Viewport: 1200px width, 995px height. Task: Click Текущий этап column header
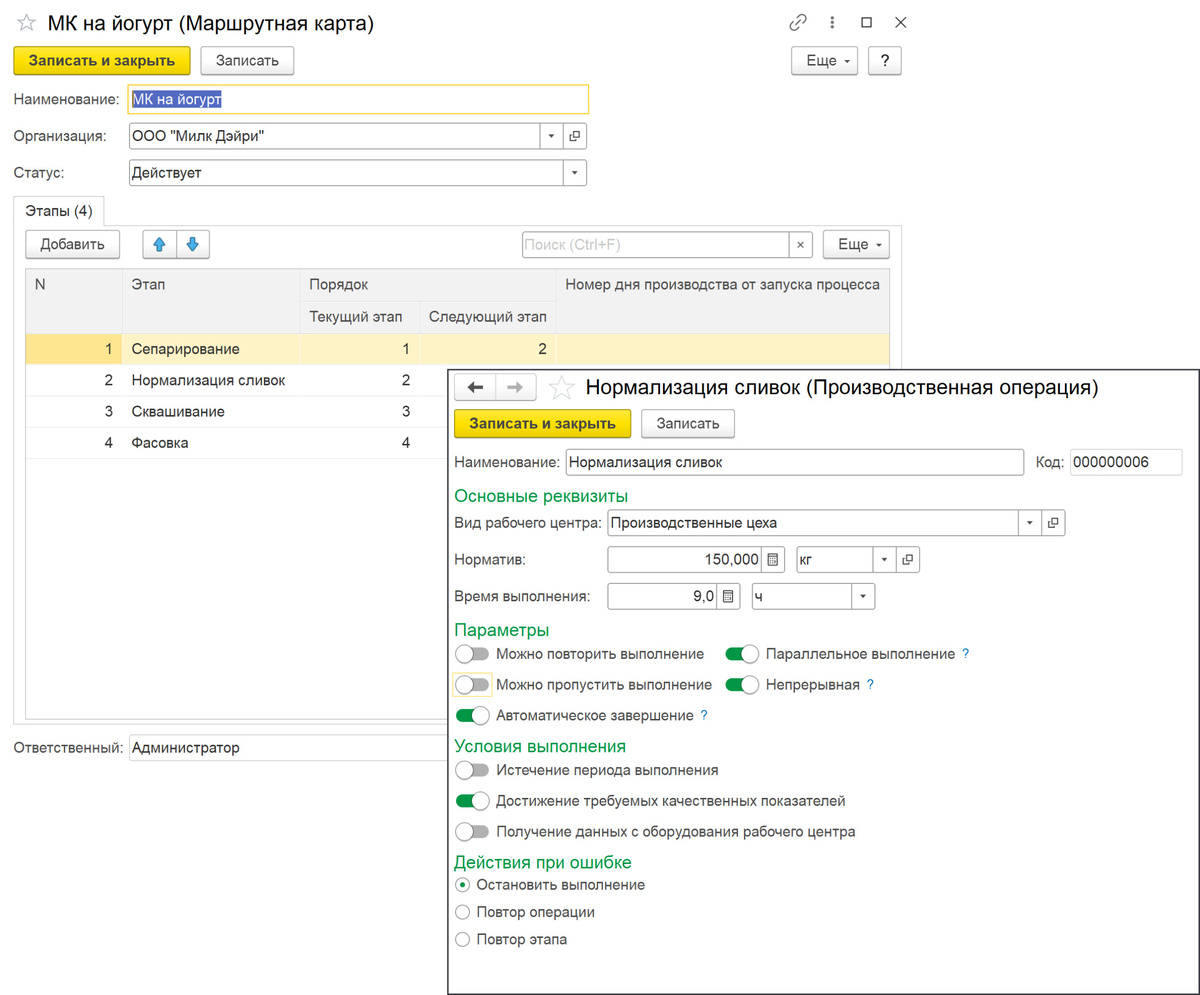[x=359, y=317]
